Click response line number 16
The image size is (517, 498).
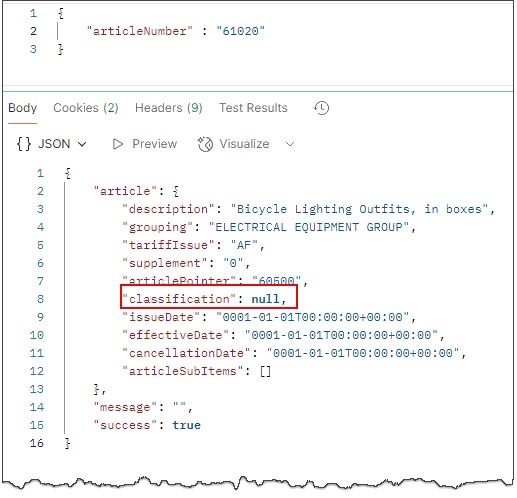[37, 443]
